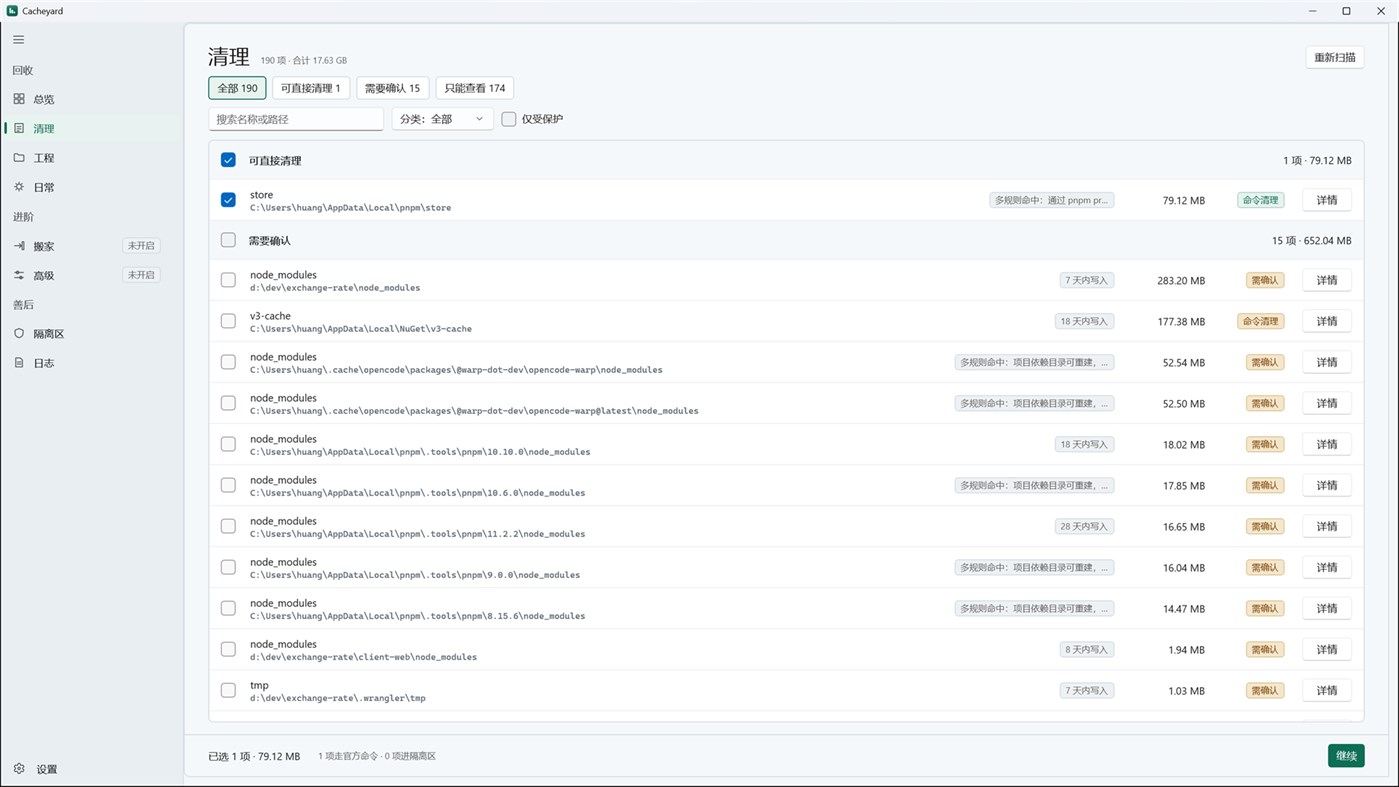Click the 28 天内写入 tag
This screenshot has width=1399, height=787.
pyautogui.click(x=1084, y=526)
